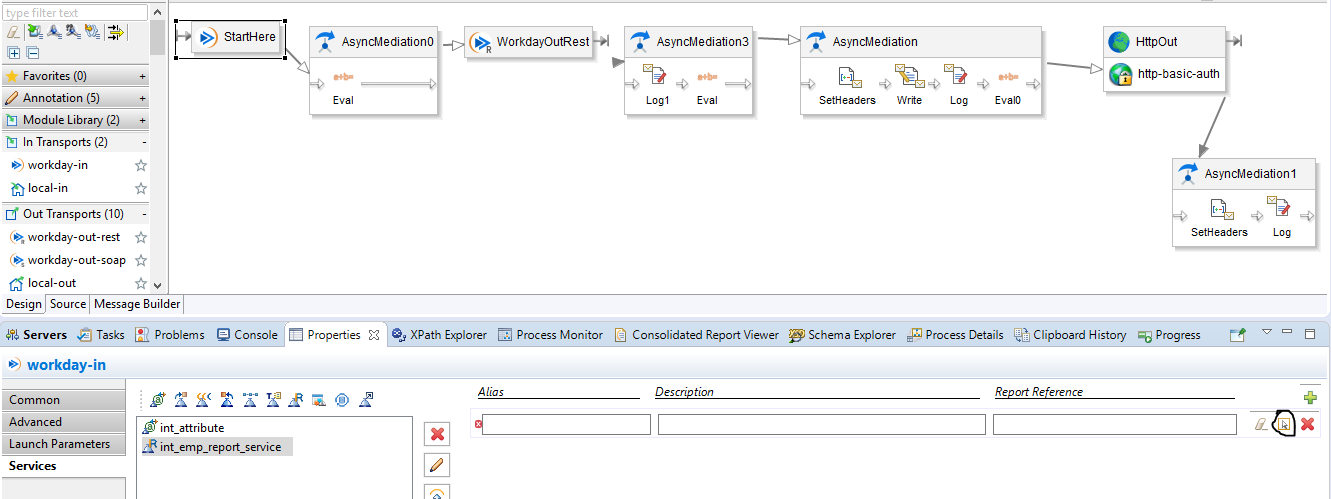Open the Services properties section
Viewport: 1331px width, 499px height.
click(63, 466)
